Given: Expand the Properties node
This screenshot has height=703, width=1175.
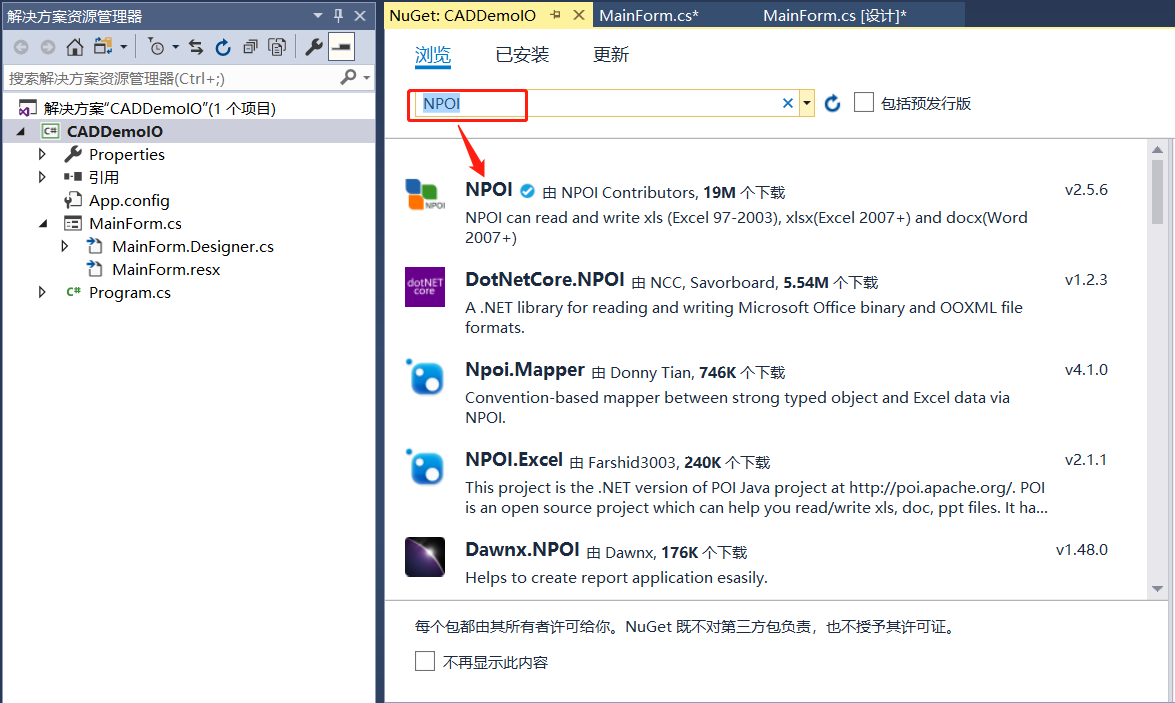Looking at the screenshot, I should point(42,154).
